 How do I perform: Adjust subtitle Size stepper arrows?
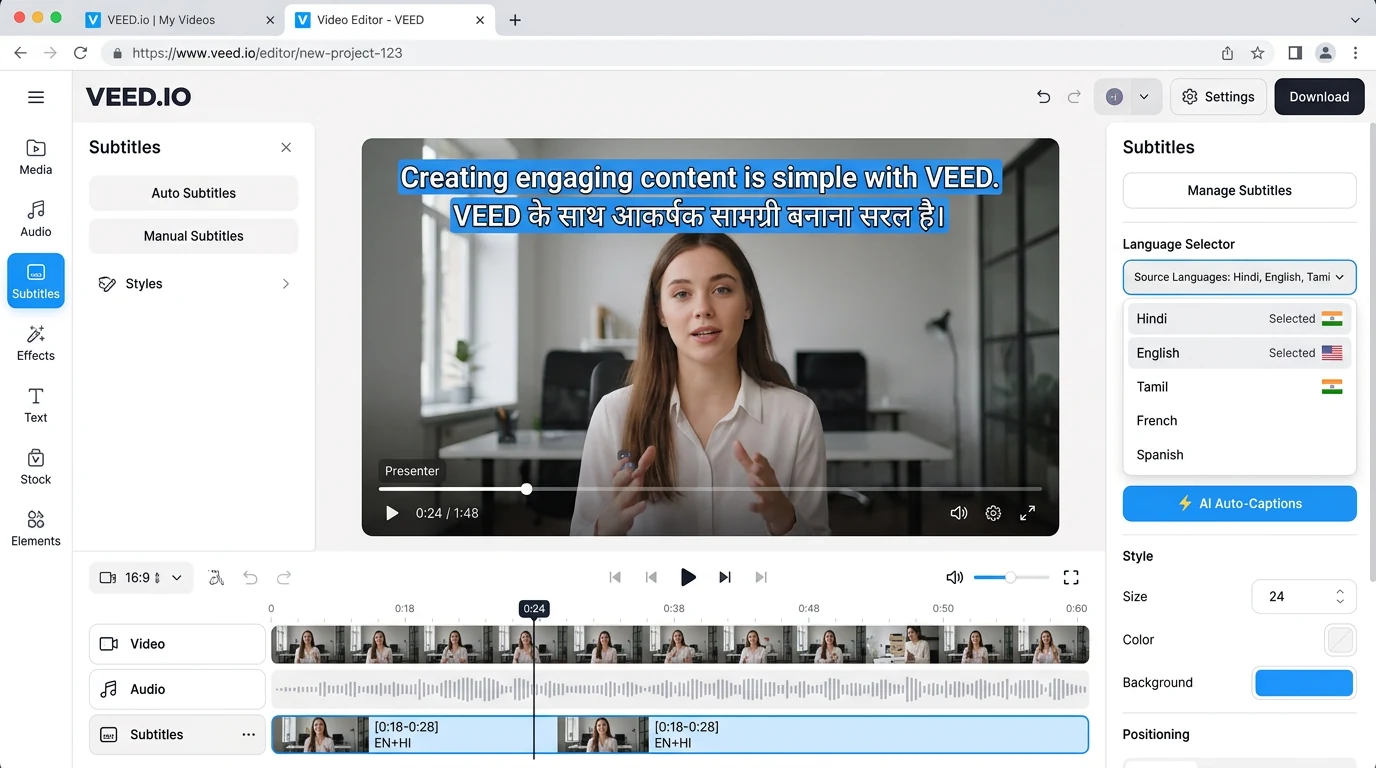click(1340, 596)
